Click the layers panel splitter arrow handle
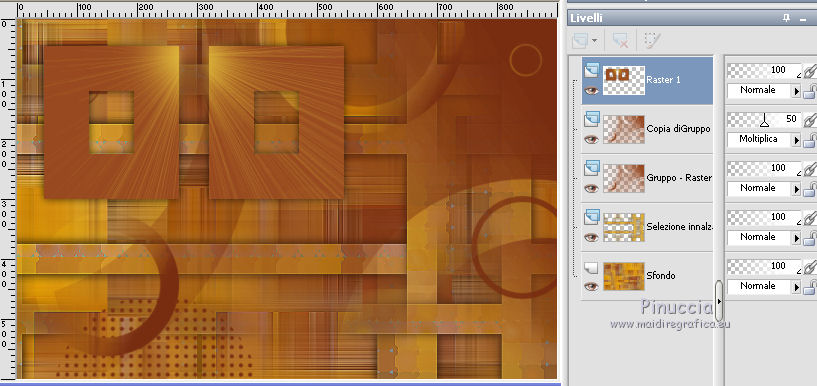817x386 pixels. click(719, 301)
